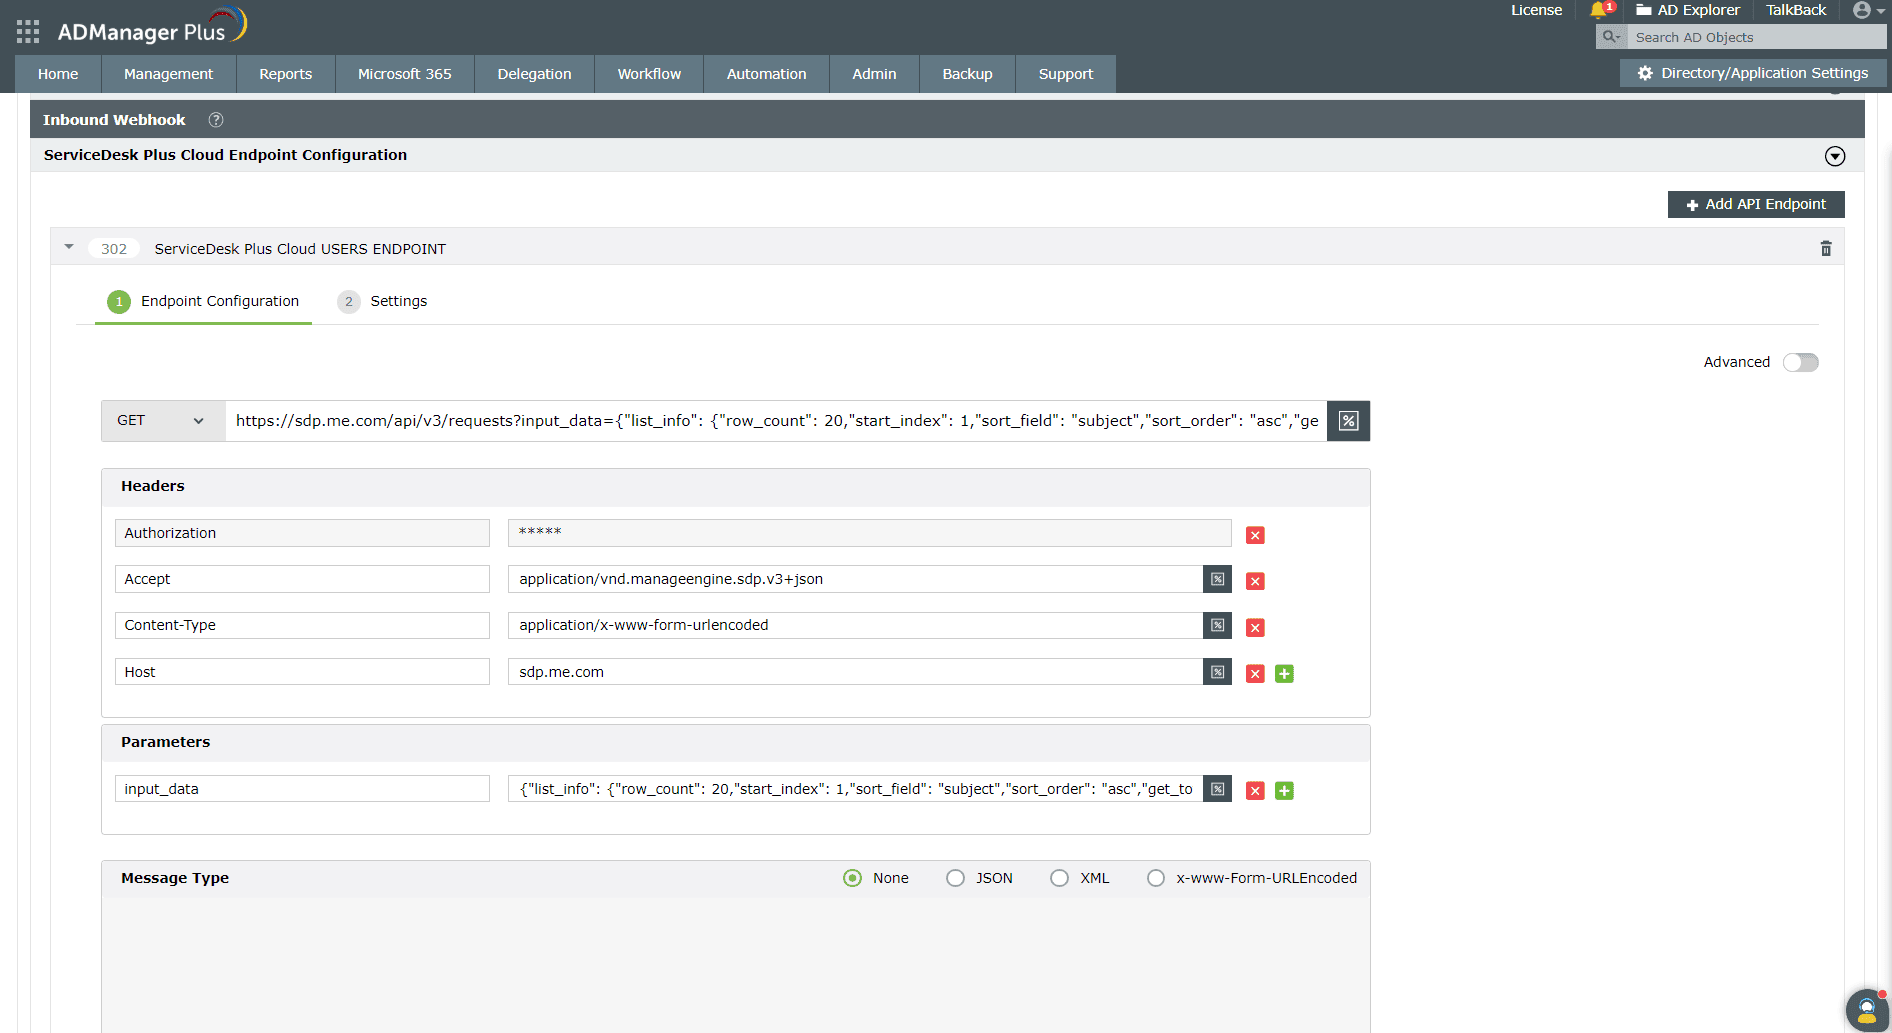Open the License page link
Viewport: 1892px width, 1033px height.
click(1535, 10)
